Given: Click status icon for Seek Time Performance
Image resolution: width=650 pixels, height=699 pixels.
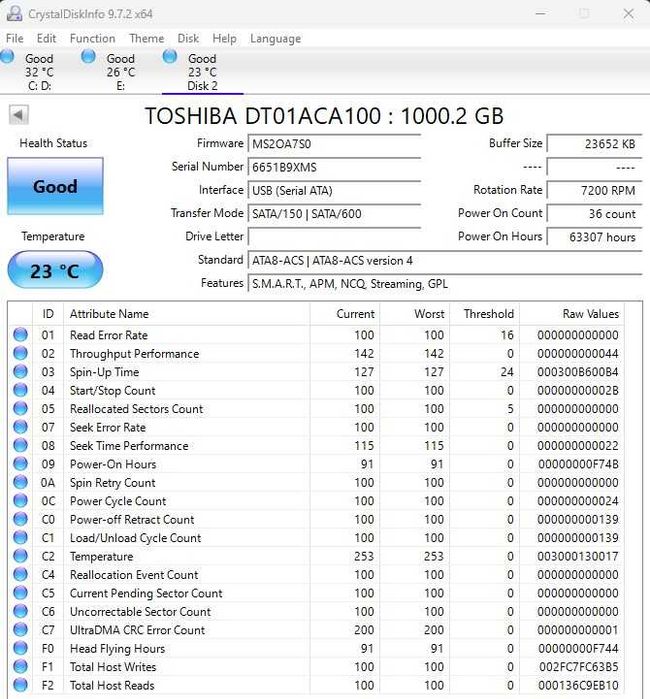Looking at the screenshot, I should pyautogui.click(x=20, y=445).
